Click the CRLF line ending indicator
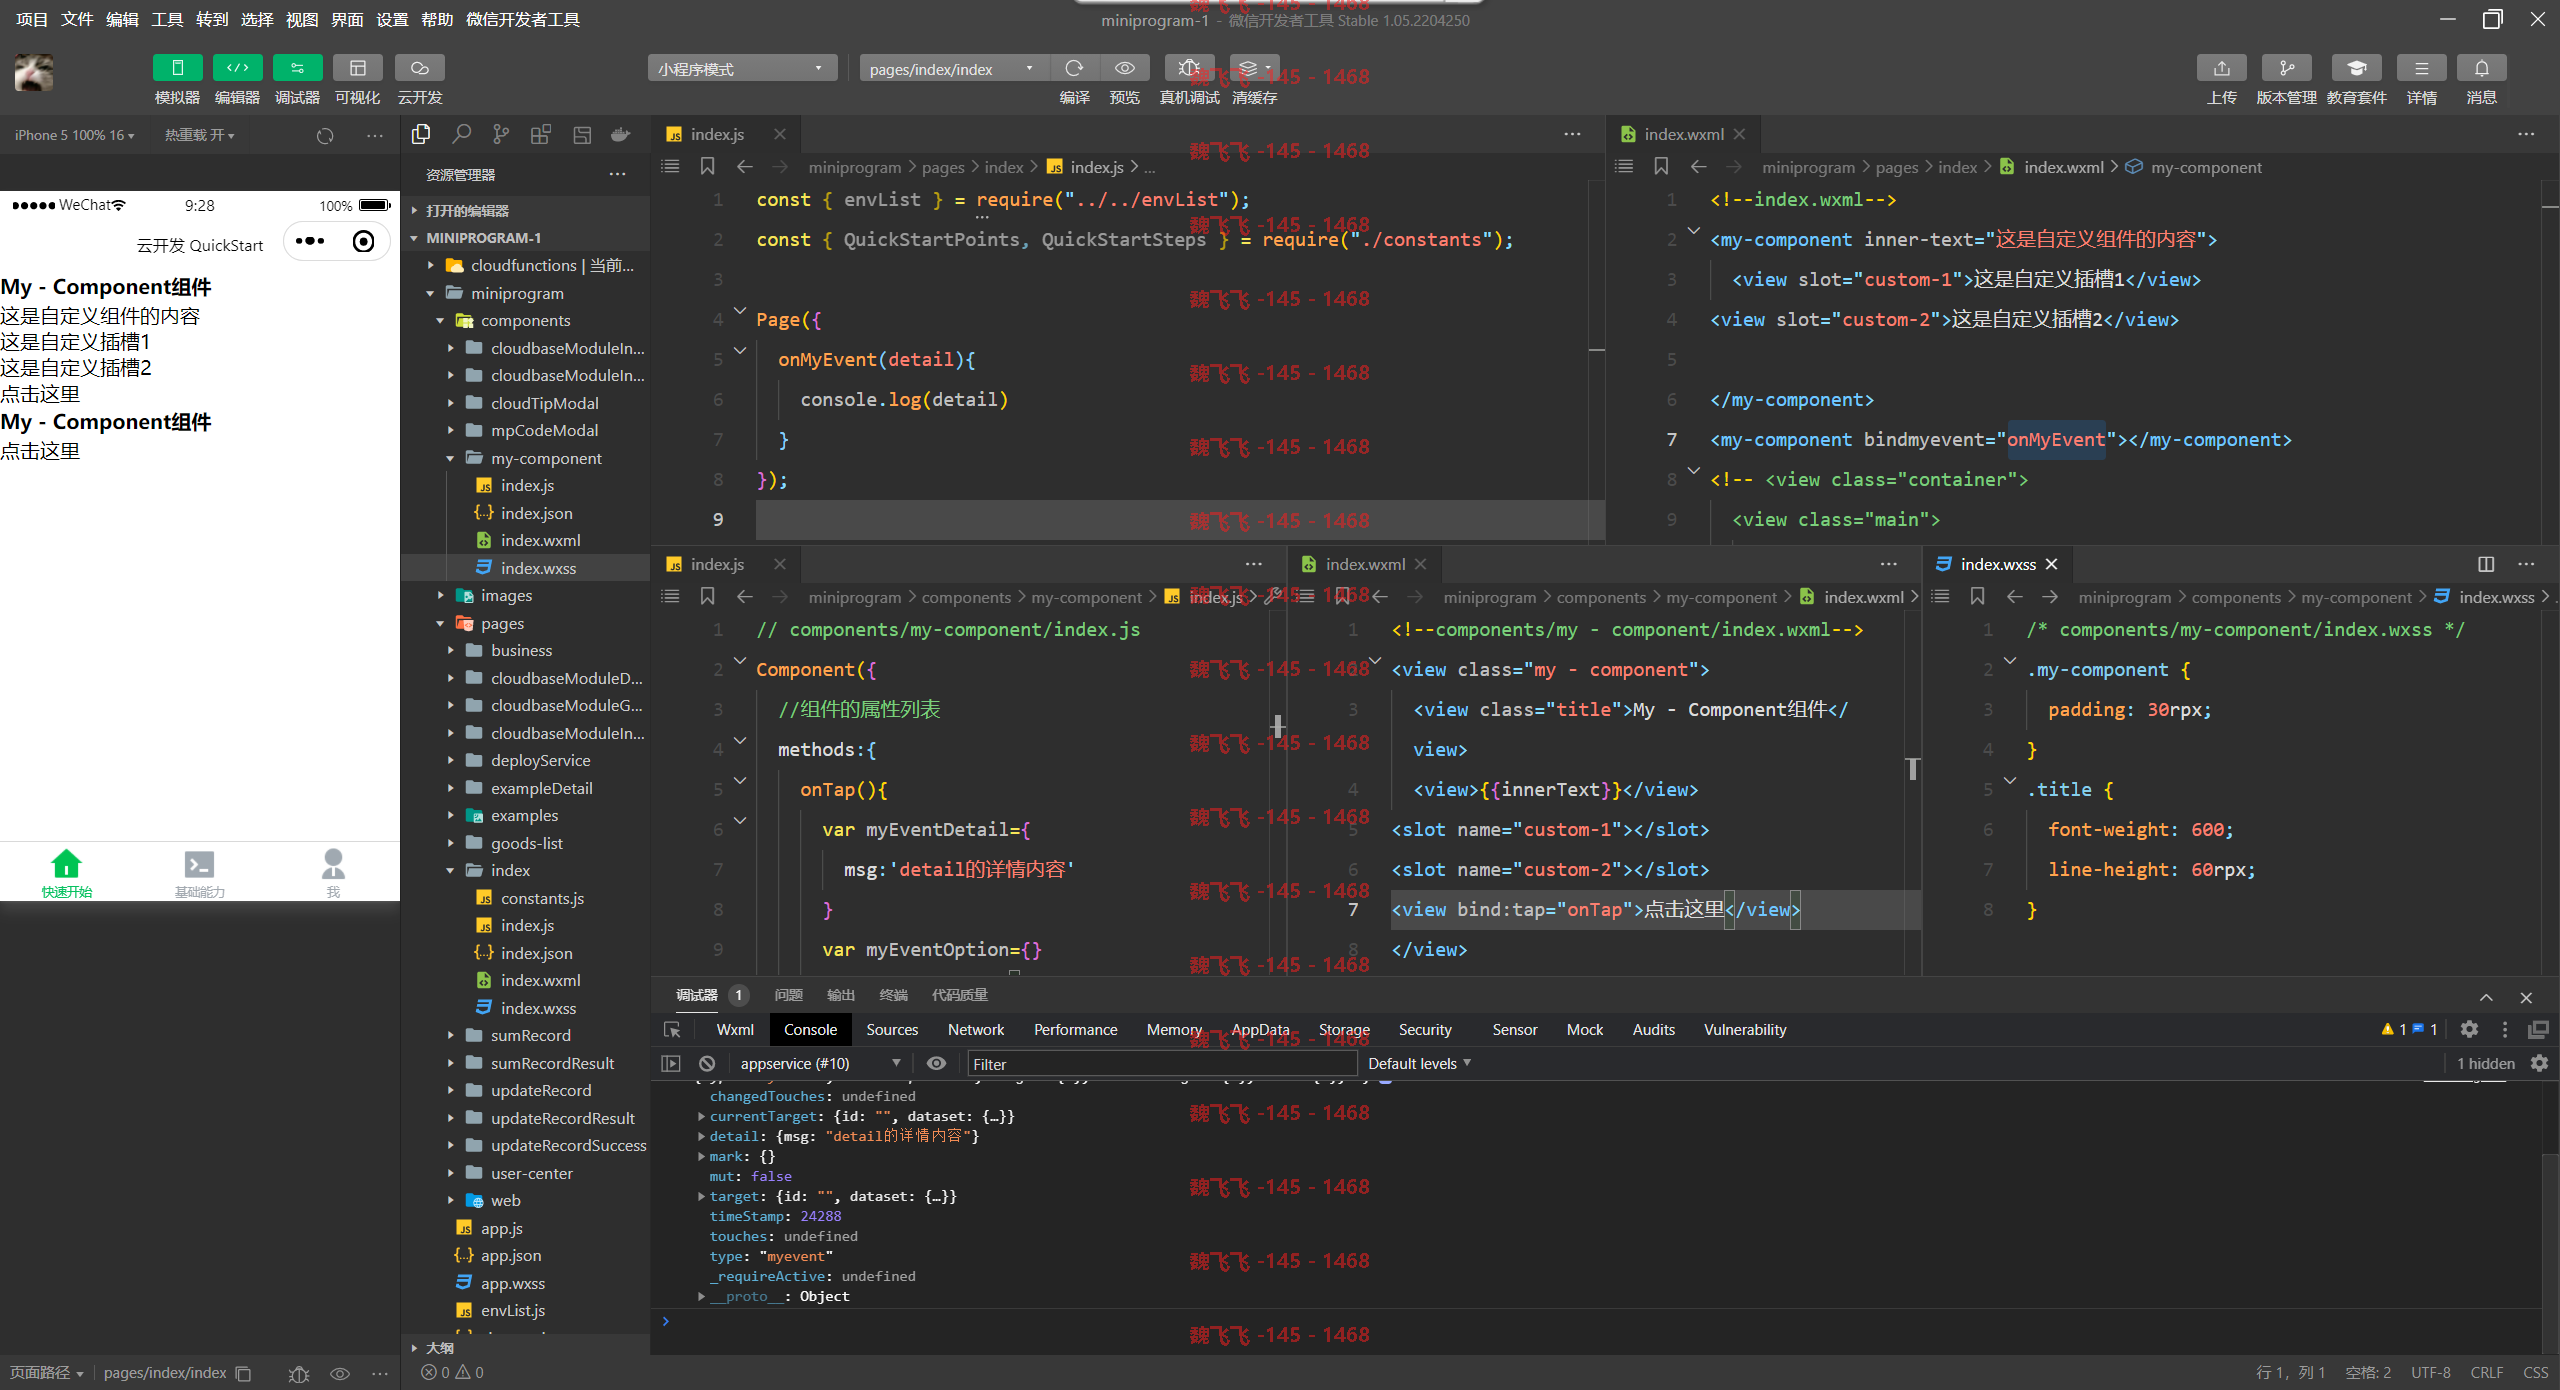Screen dimensions: 2560x1390 2487,1373
